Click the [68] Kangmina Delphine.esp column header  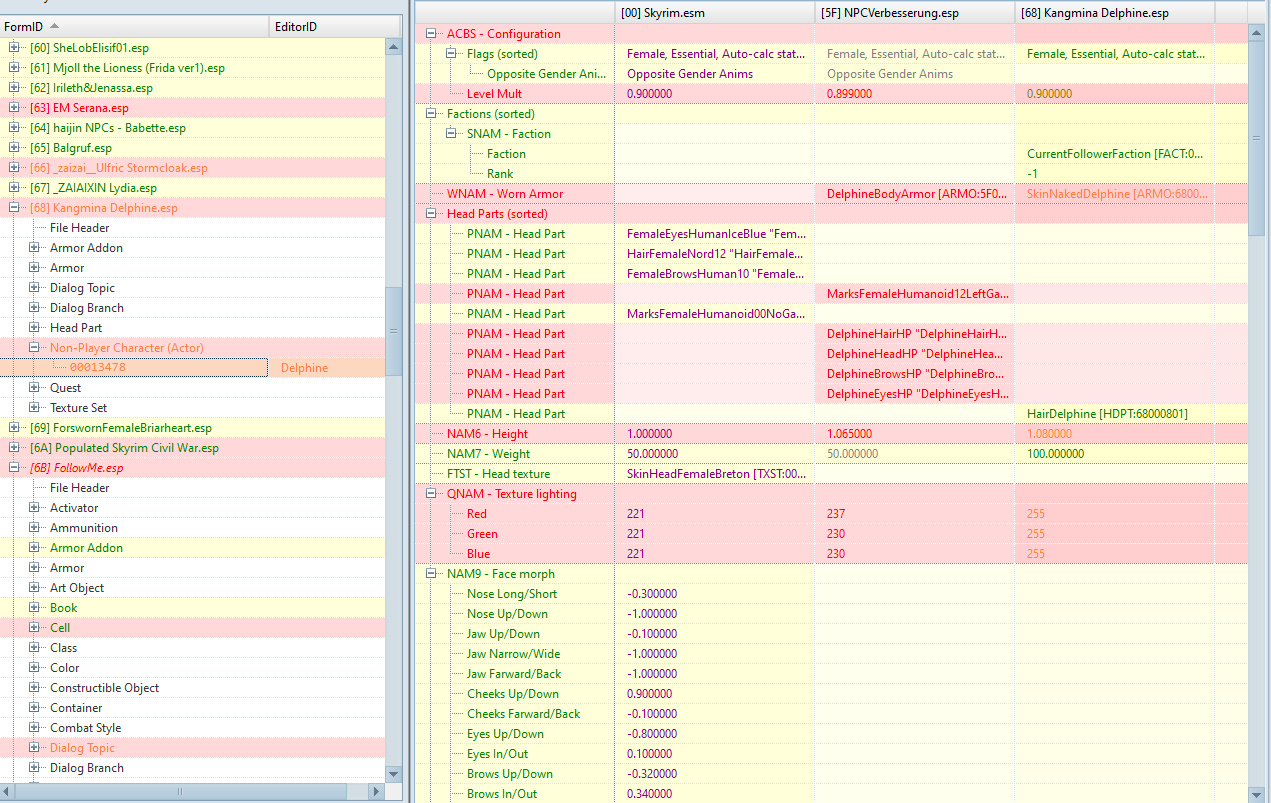1098,13
